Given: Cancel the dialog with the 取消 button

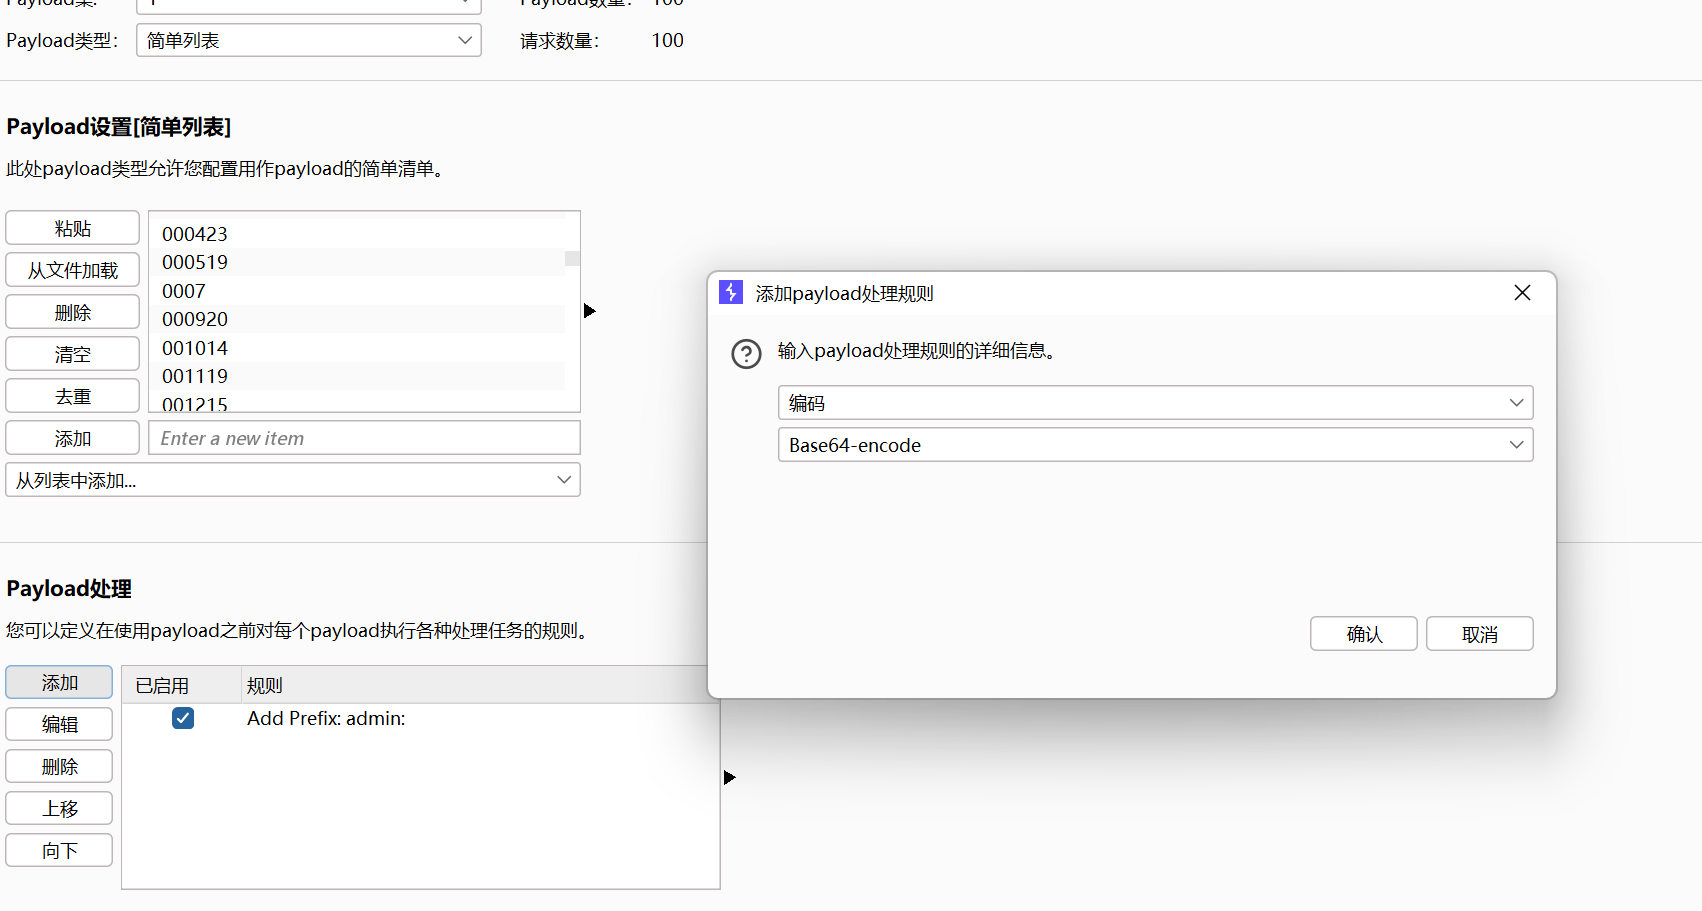Looking at the screenshot, I should (1479, 633).
